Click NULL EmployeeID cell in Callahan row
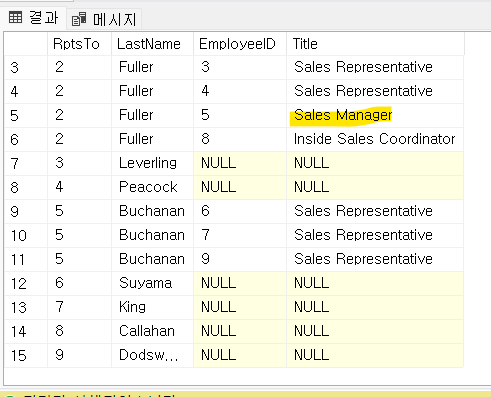Viewport: 491px width, 397px height. [x=240, y=331]
